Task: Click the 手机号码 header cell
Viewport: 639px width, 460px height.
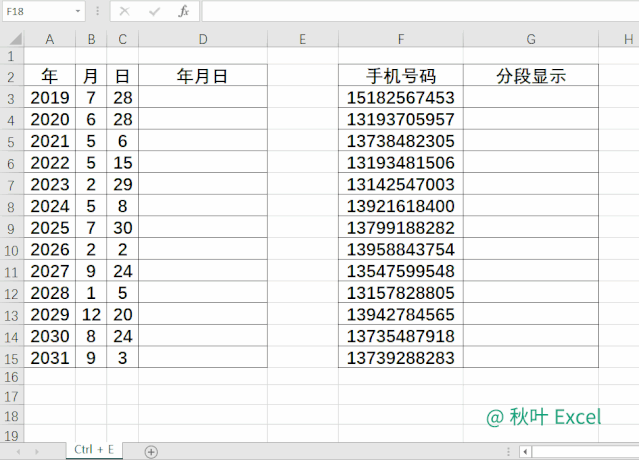Action: coord(401,76)
